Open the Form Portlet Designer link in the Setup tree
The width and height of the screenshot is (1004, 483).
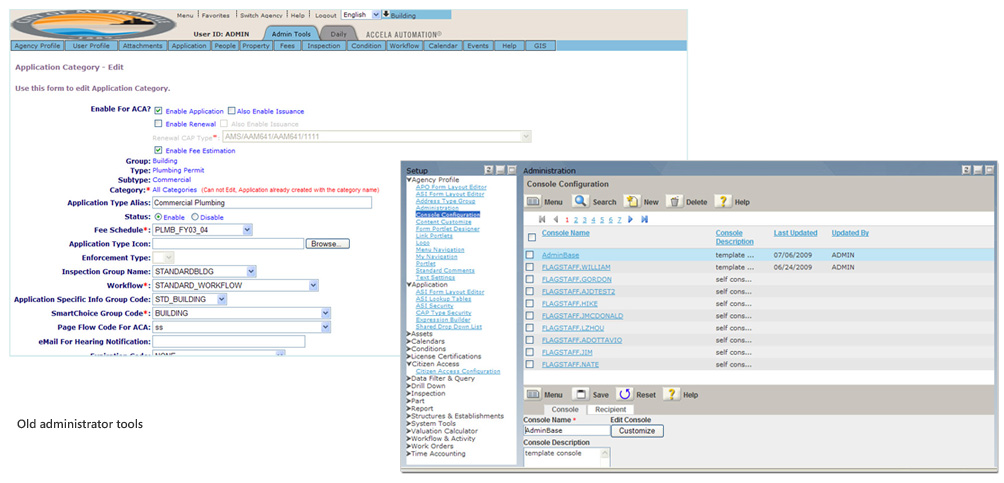pos(448,229)
